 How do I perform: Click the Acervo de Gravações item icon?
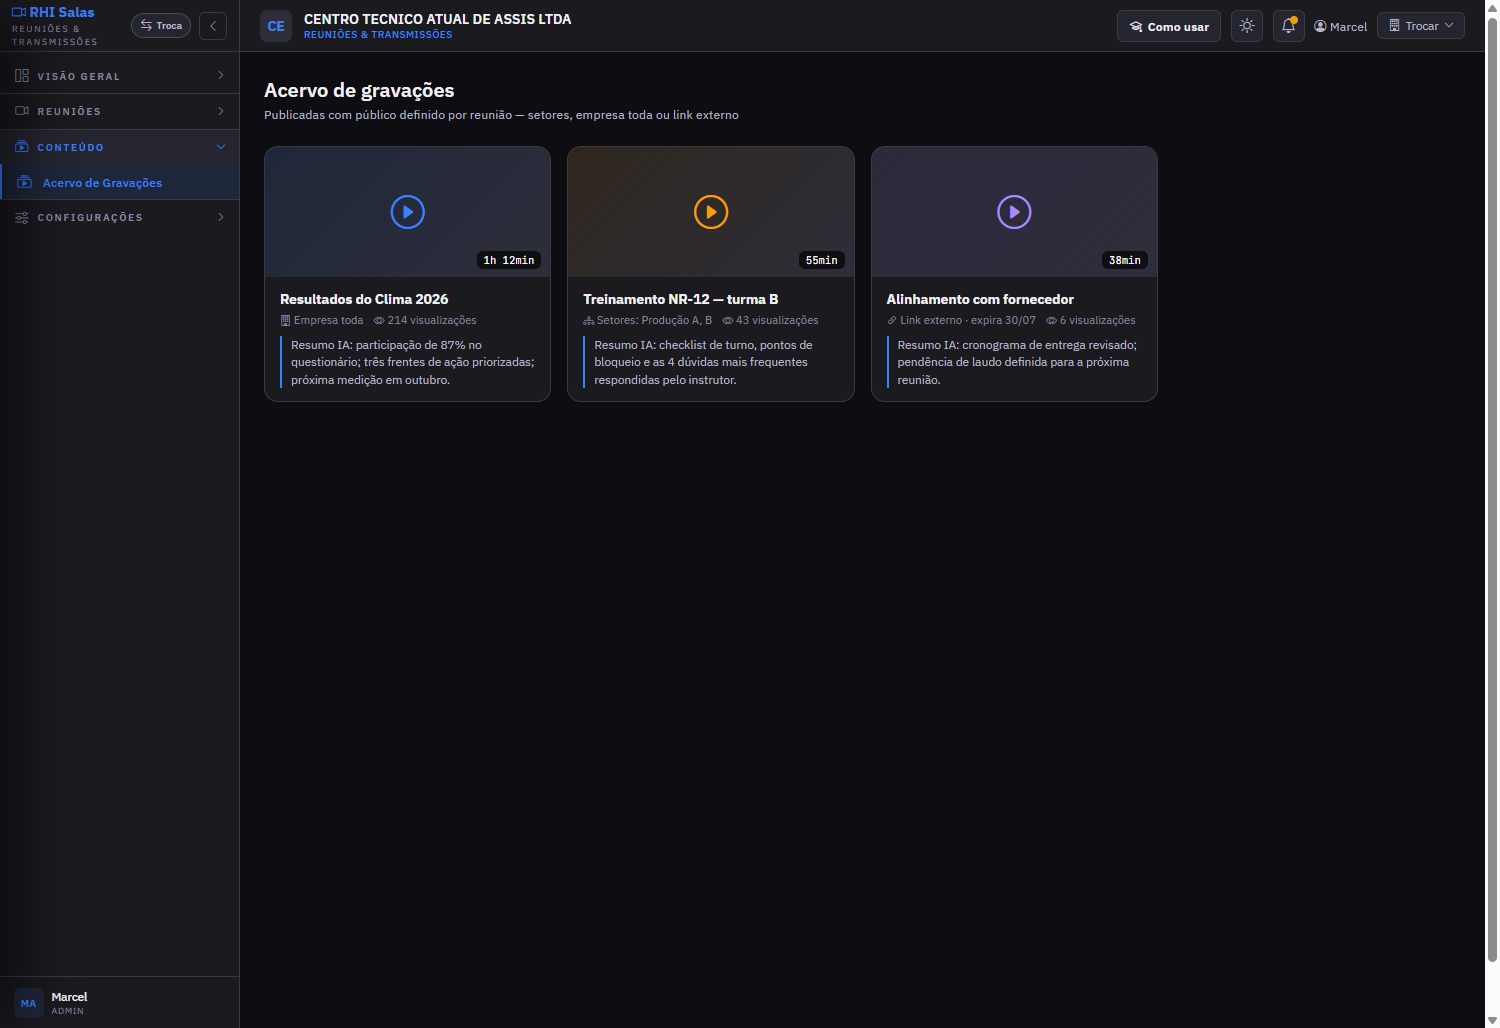click(25, 183)
